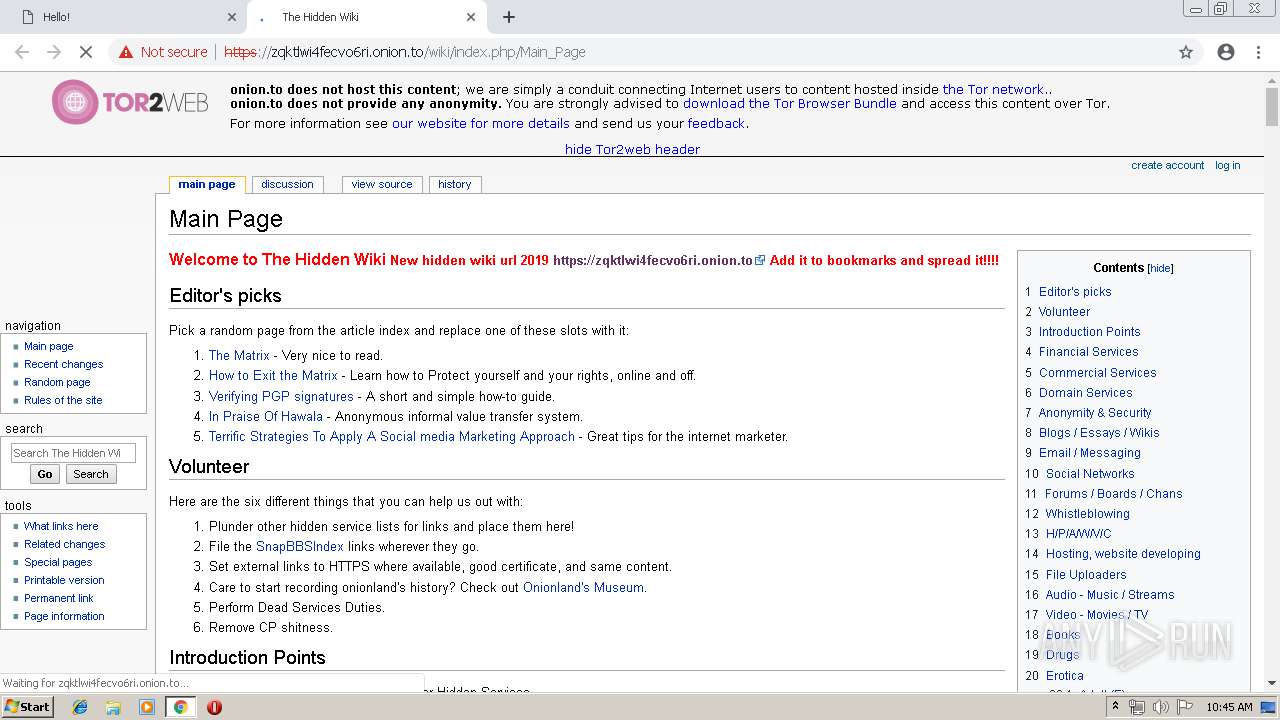Open Page information link
1280x720 pixels.
64,616
